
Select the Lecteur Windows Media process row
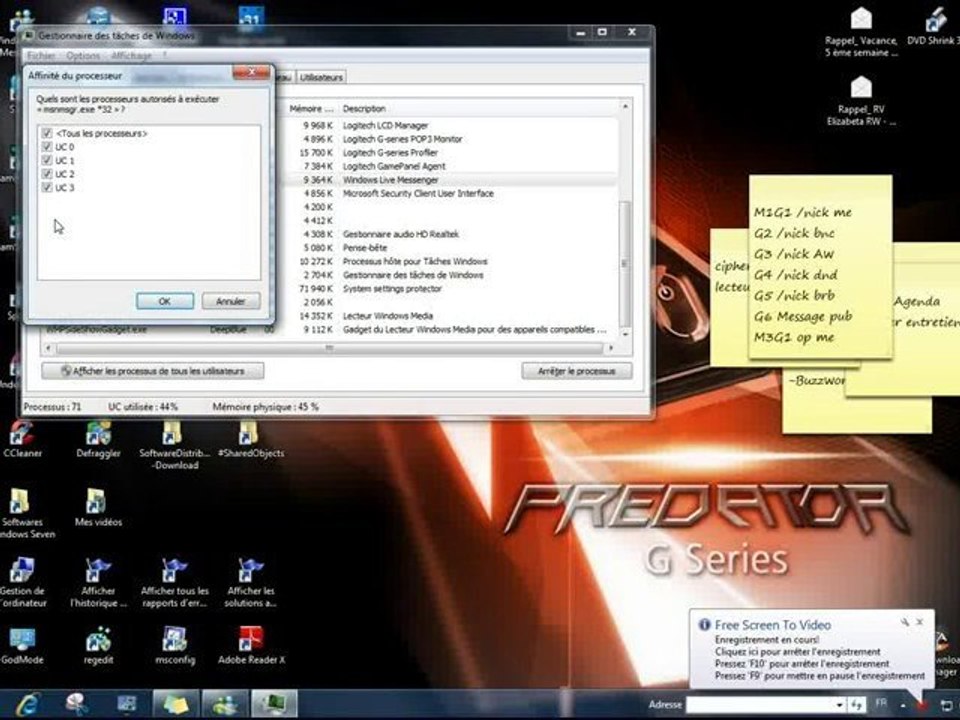(450, 316)
